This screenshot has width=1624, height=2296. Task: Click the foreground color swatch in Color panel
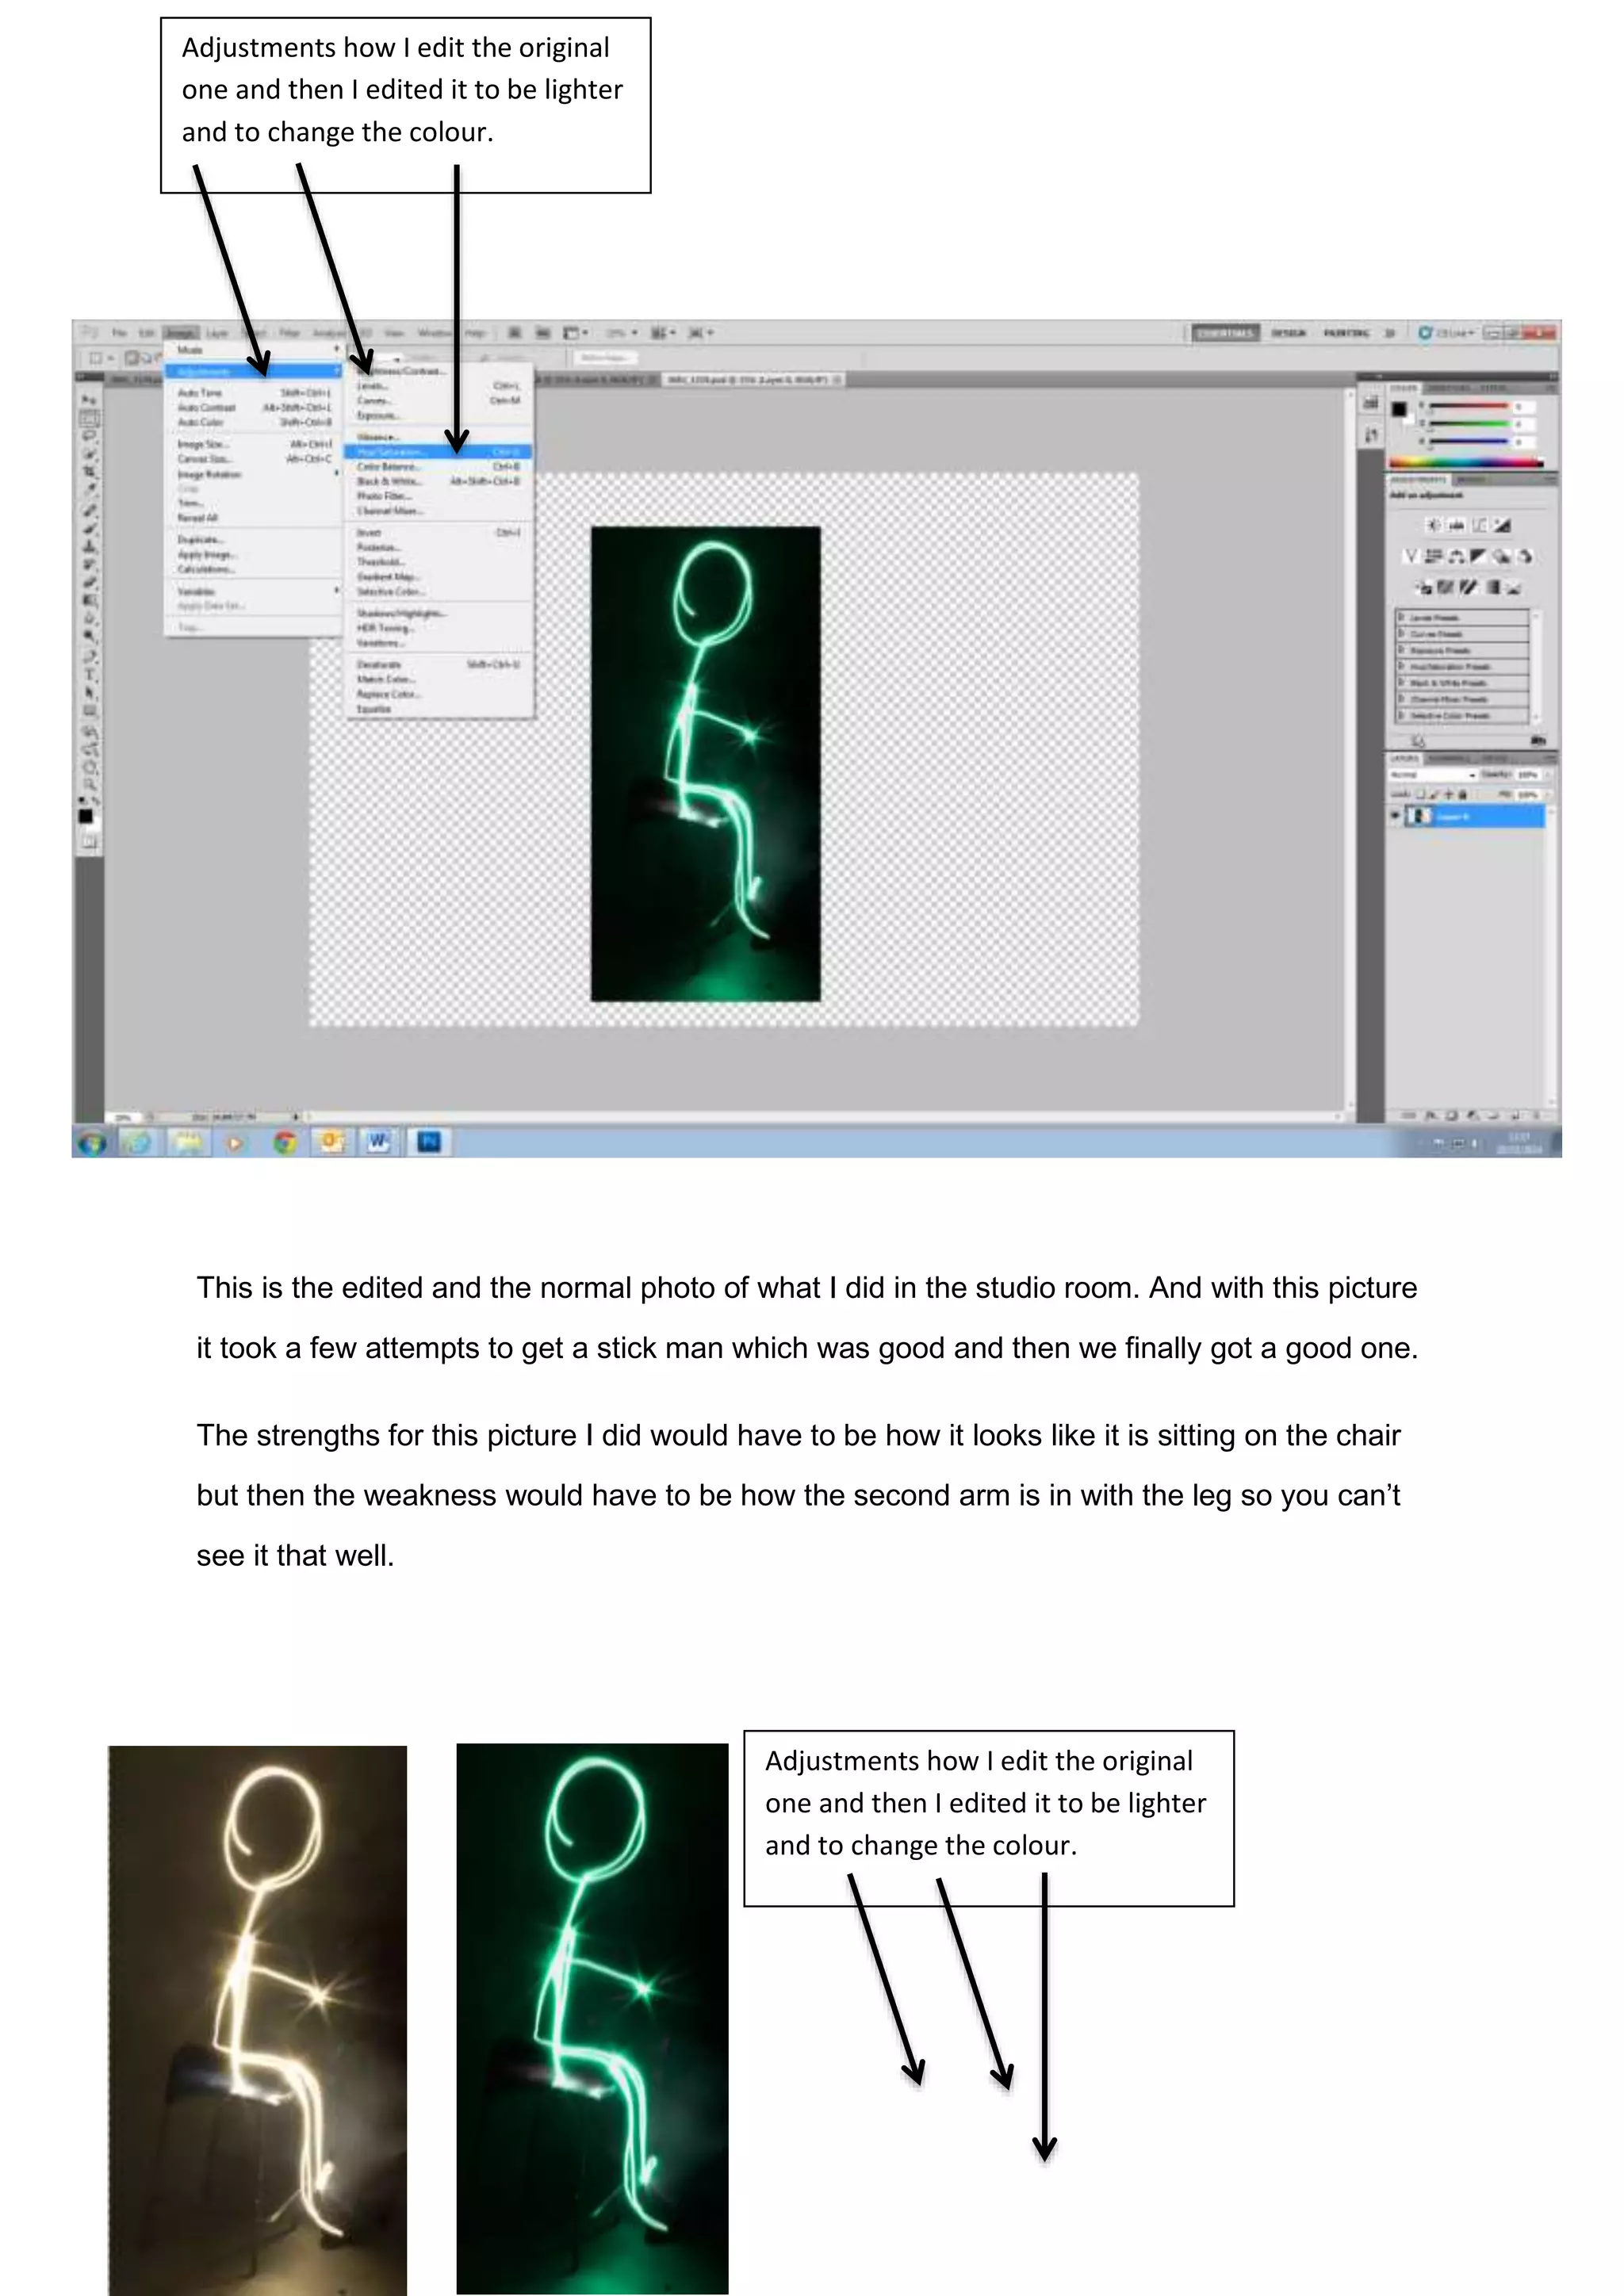tap(1399, 408)
